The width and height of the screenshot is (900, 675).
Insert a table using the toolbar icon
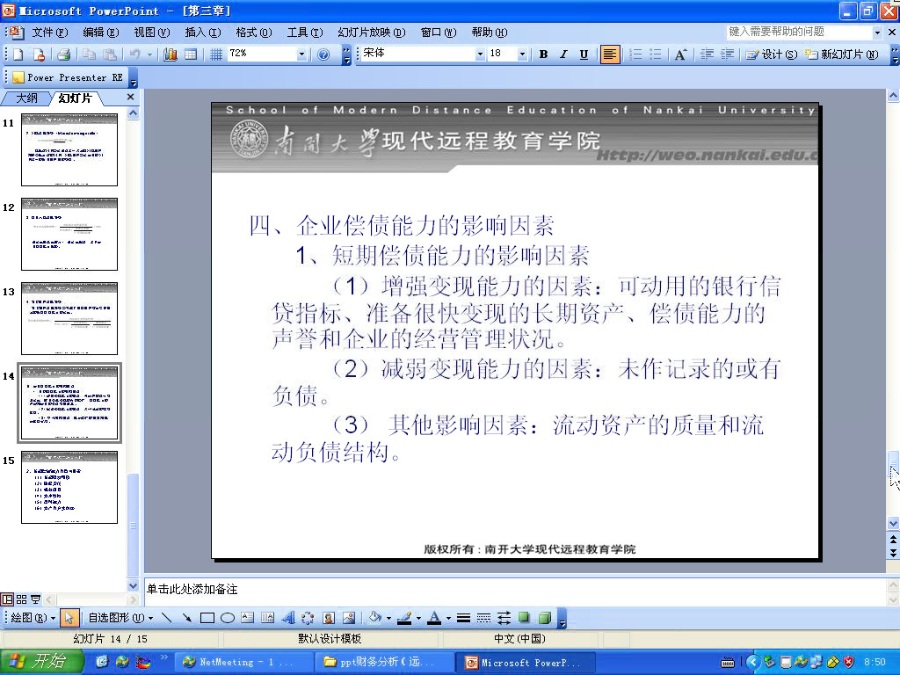tap(191, 55)
